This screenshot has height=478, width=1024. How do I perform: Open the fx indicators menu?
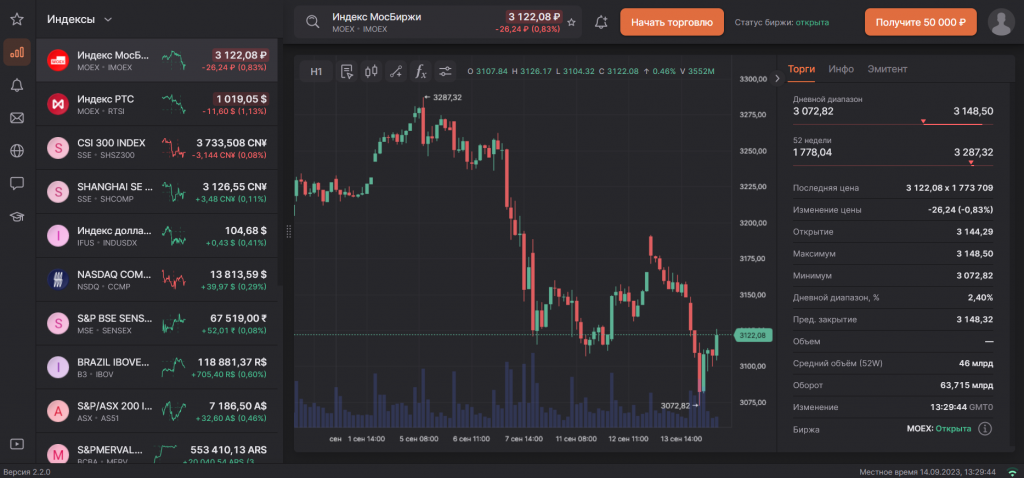coord(421,71)
